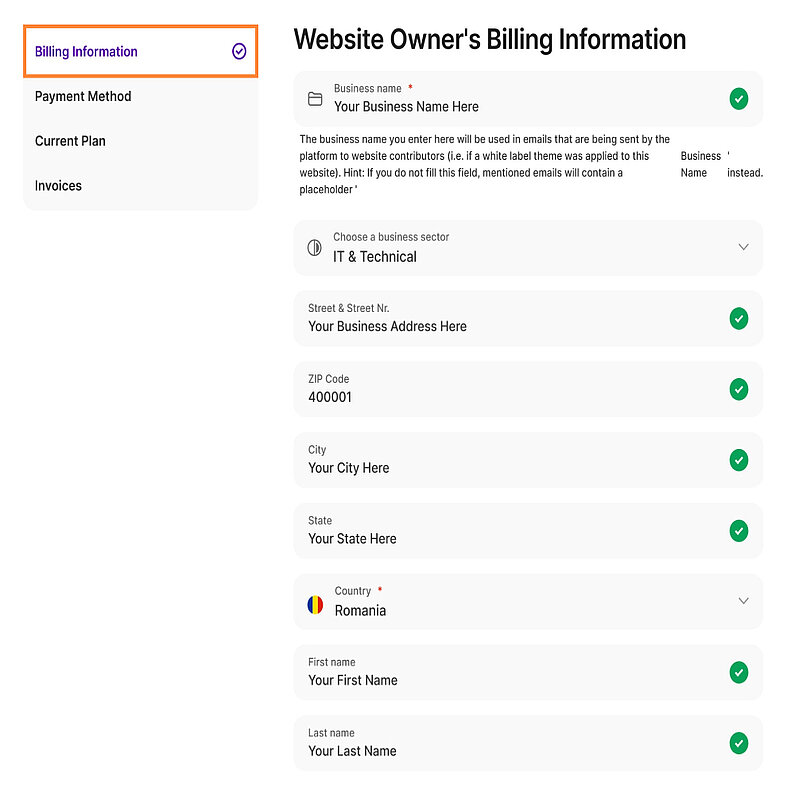Click green checkmark in Last name field
Viewport: 795px width, 795px height.
click(x=738, y=743)
